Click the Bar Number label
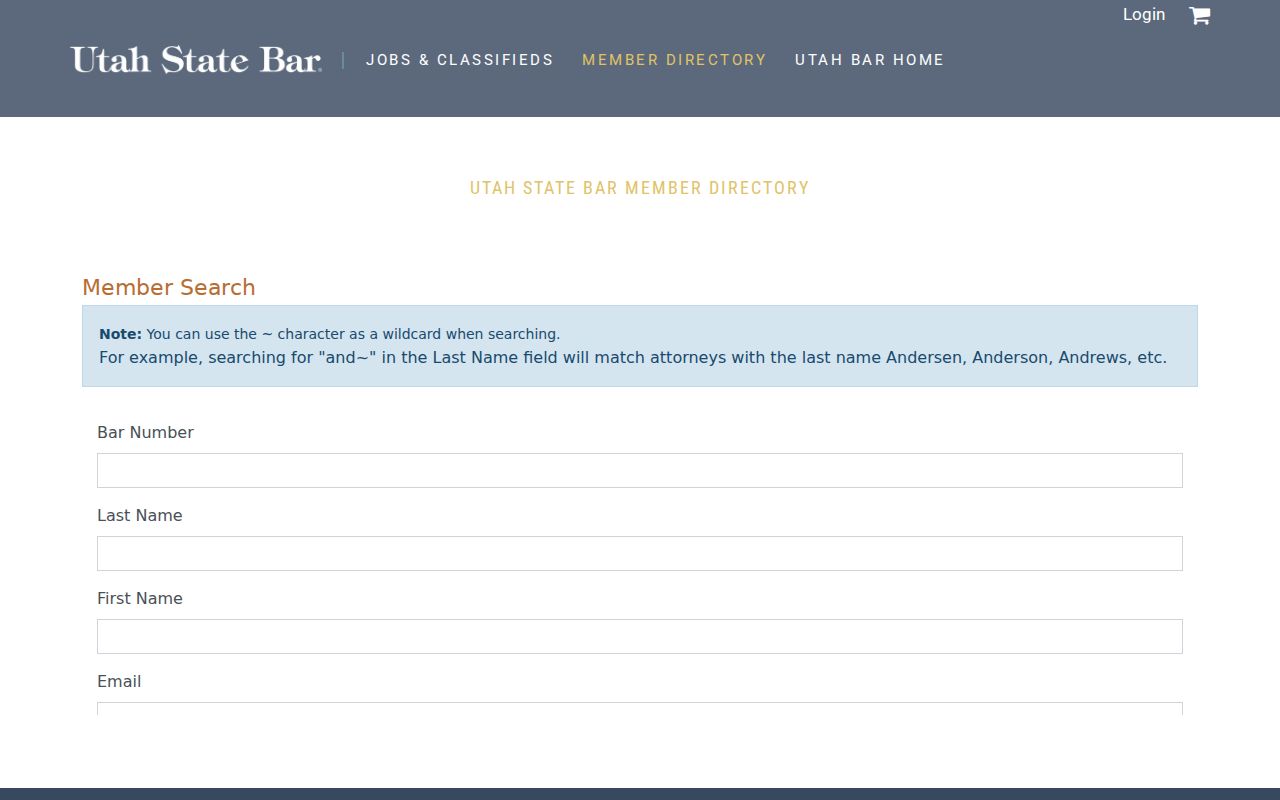 coord(145,432)
